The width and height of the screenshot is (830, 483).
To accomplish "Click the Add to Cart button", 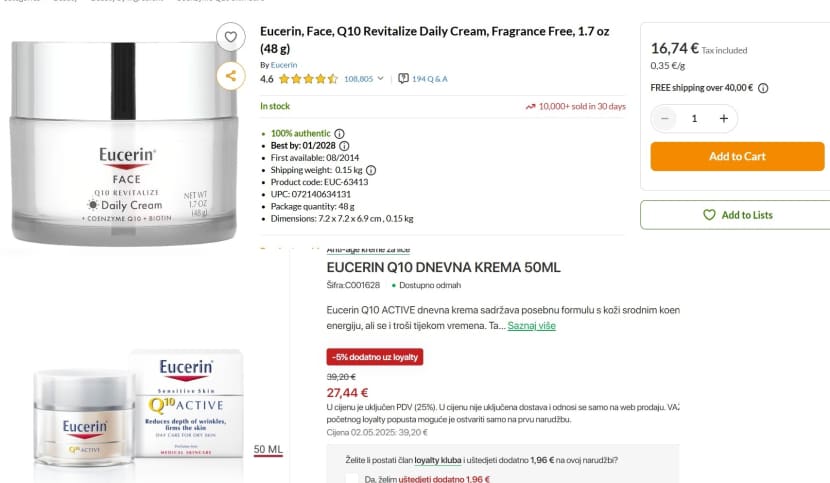I will (737, 156).
